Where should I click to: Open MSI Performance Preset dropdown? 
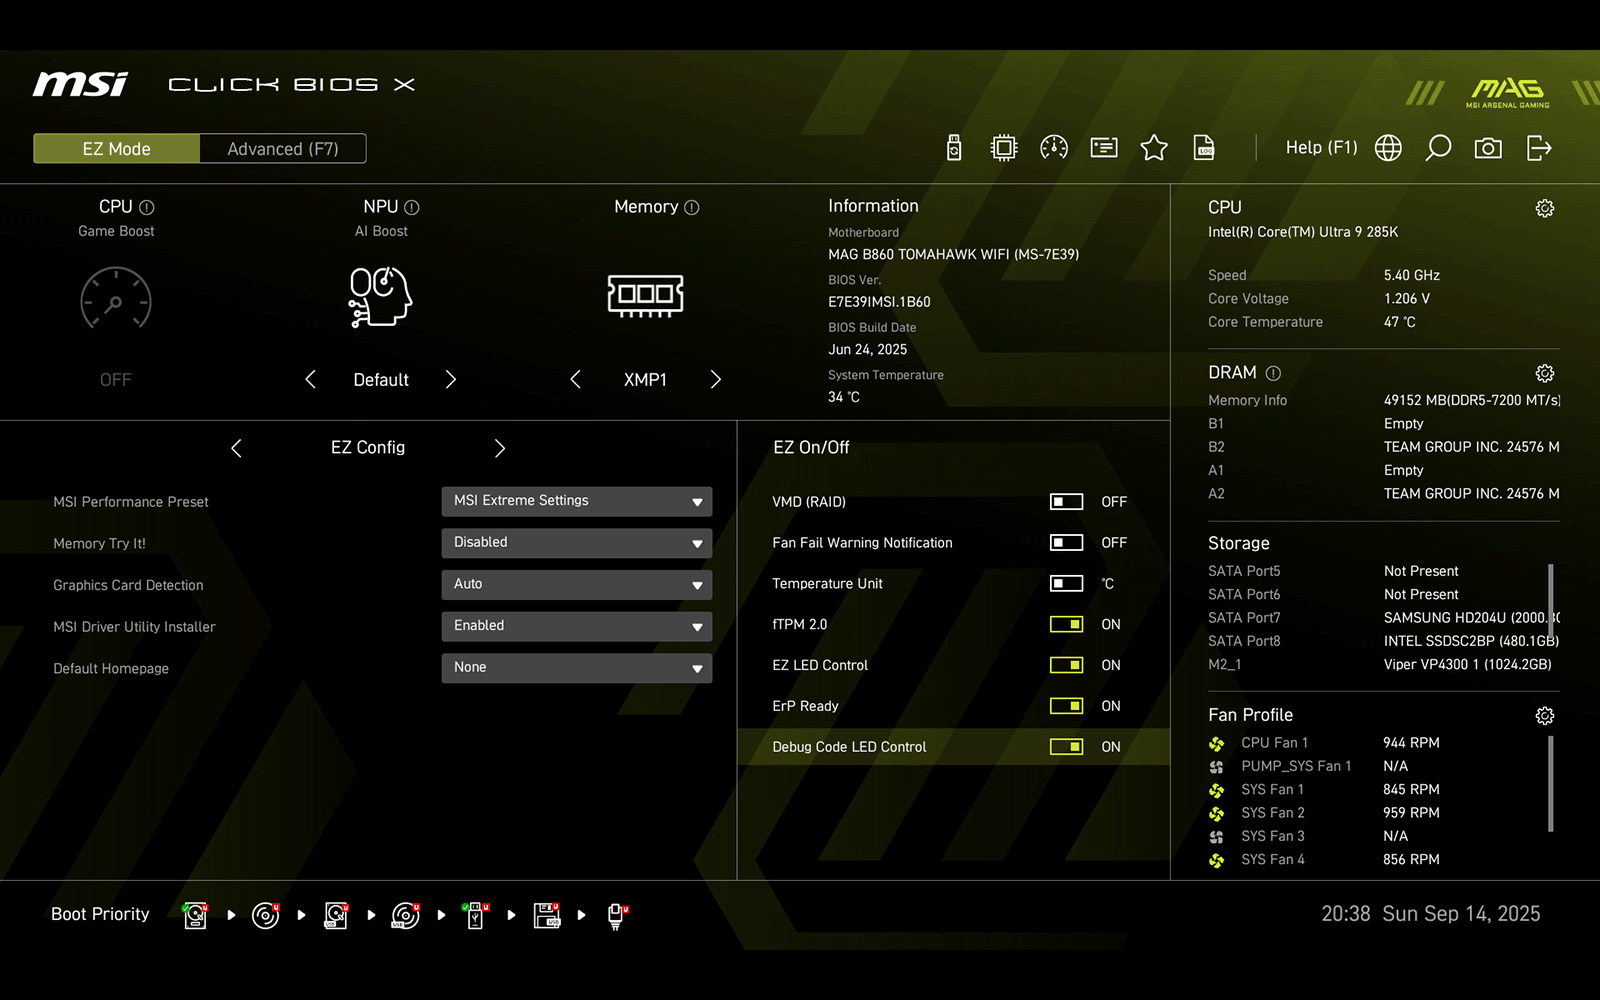pos(577,501)
